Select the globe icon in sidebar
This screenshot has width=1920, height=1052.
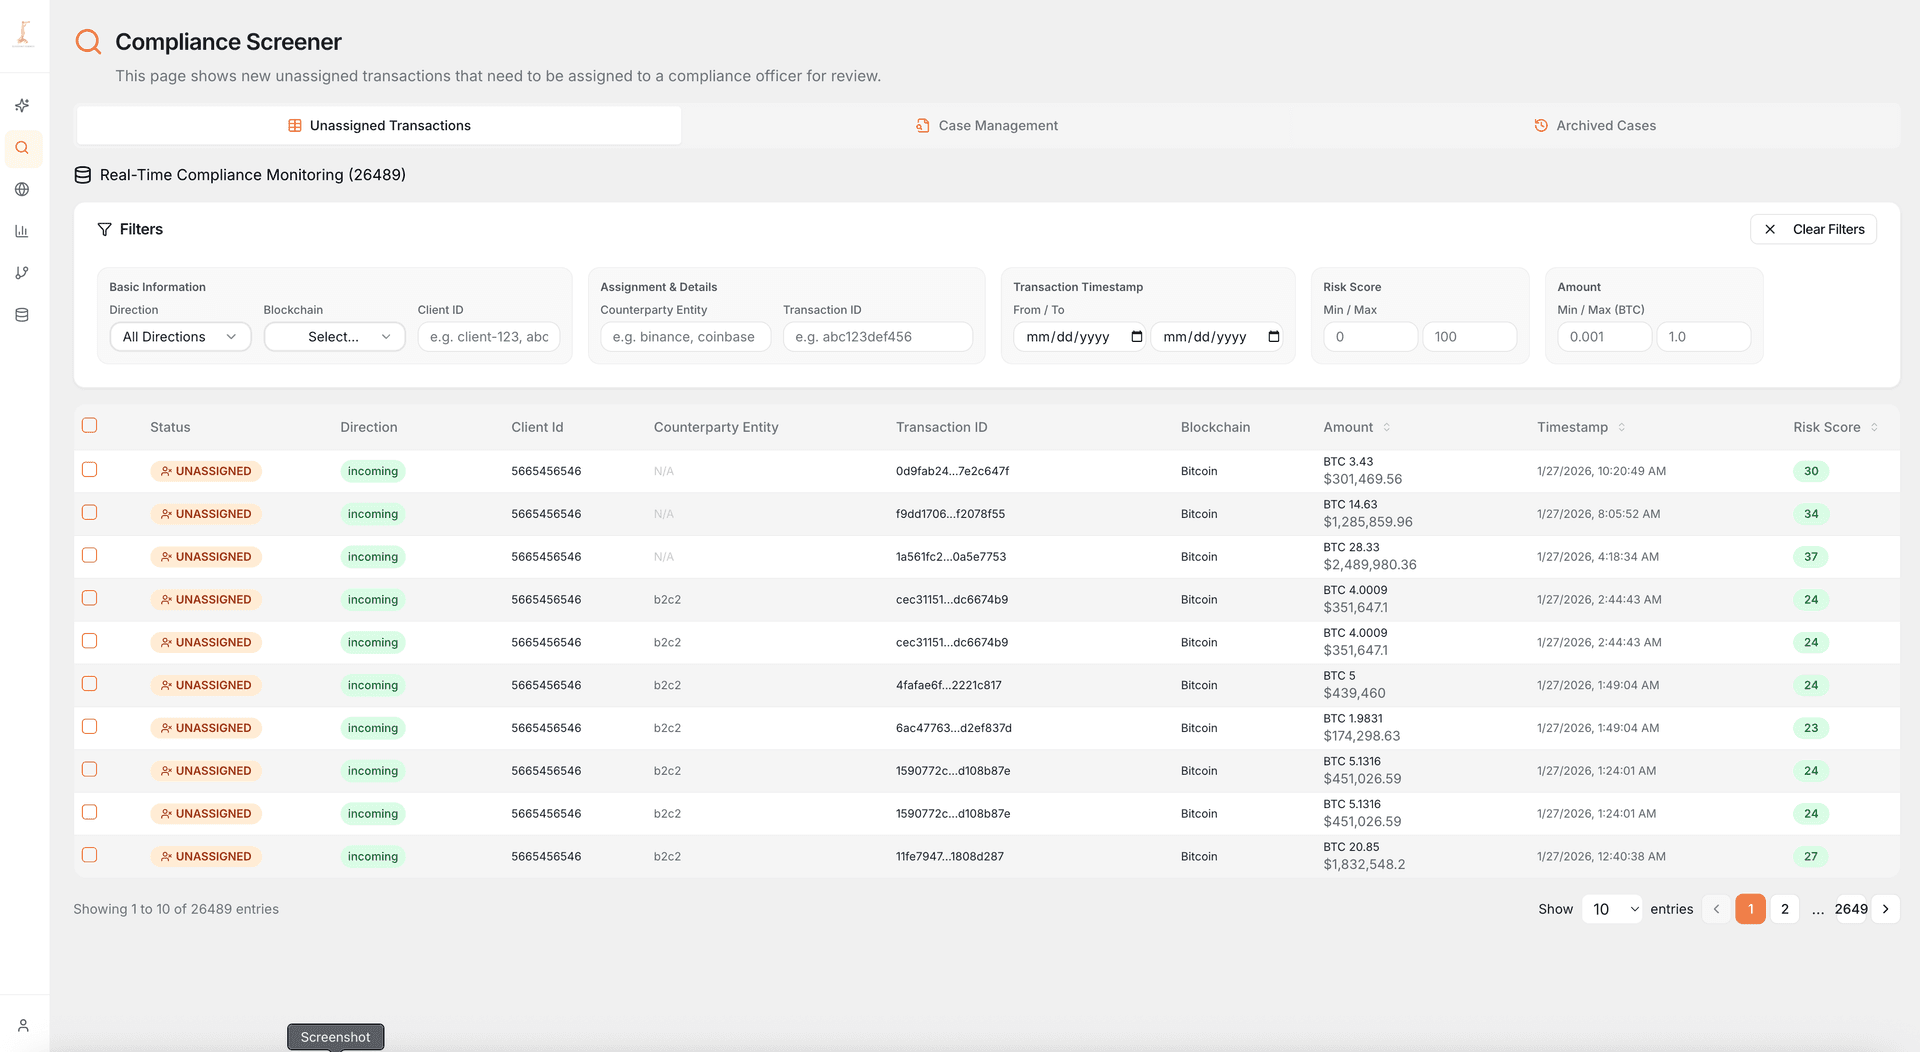(x=22, y=189)
